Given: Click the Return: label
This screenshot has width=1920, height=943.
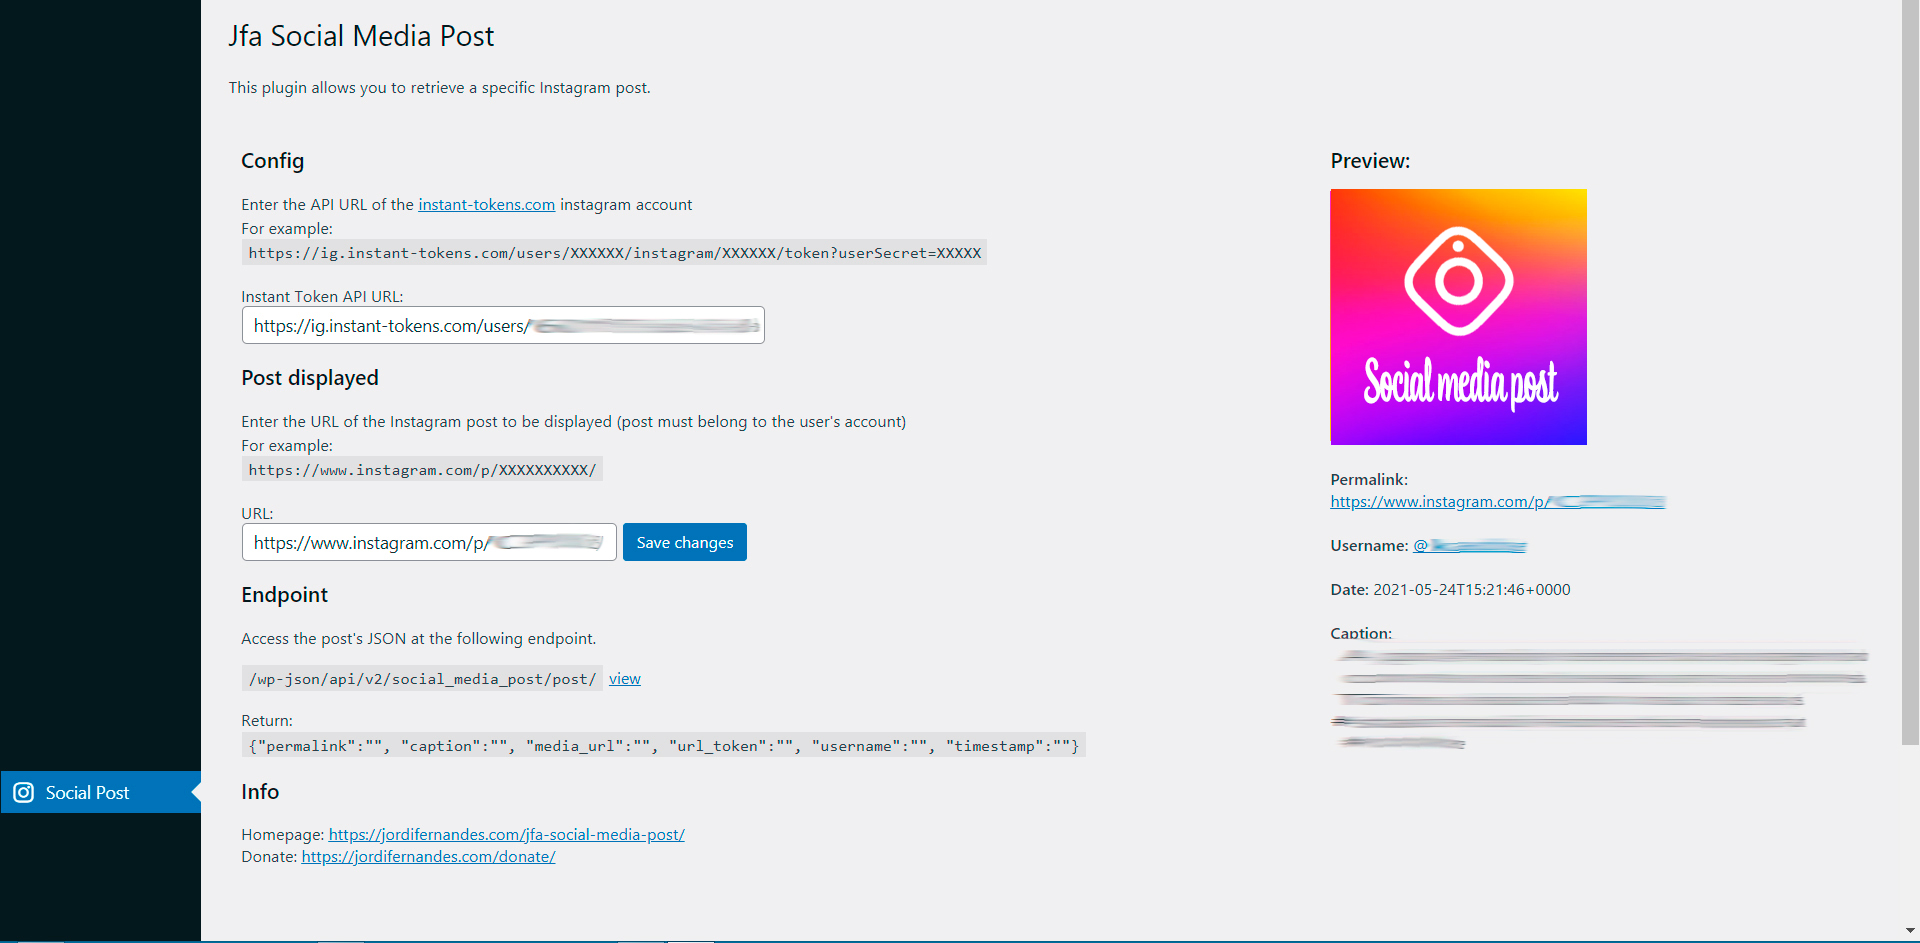Looking at the screenshot, I should pyautogui.click(x=267, y=720).
